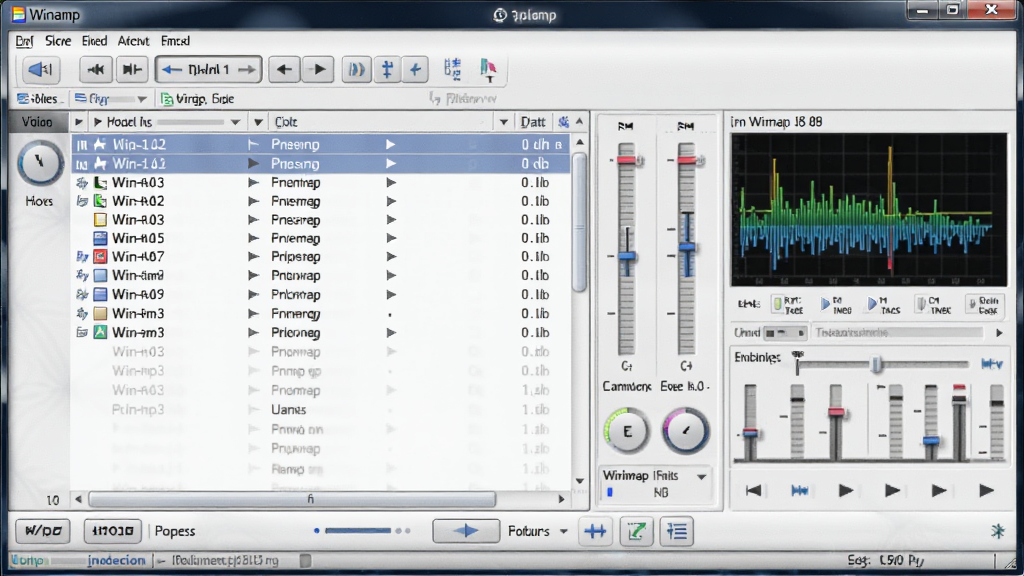Viewport: 1024px width, 576px height.
Task: Expand the Hoael hs column dropdown
Action: tap(236, 122)
